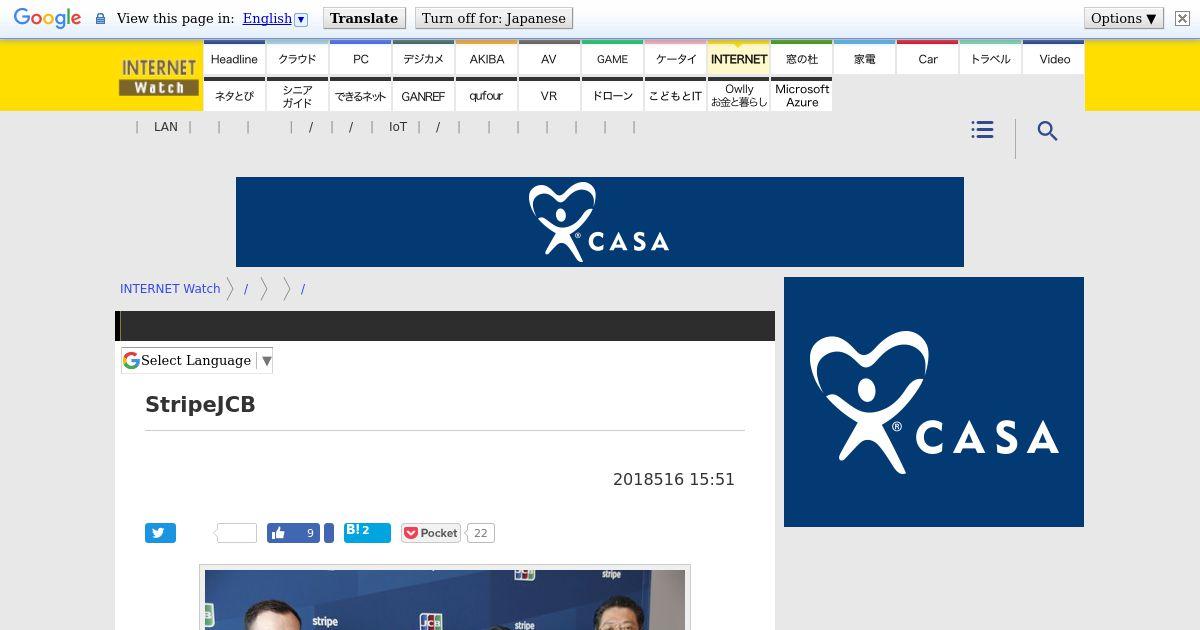Open the トラベル tab

click(x=991, y=58)
